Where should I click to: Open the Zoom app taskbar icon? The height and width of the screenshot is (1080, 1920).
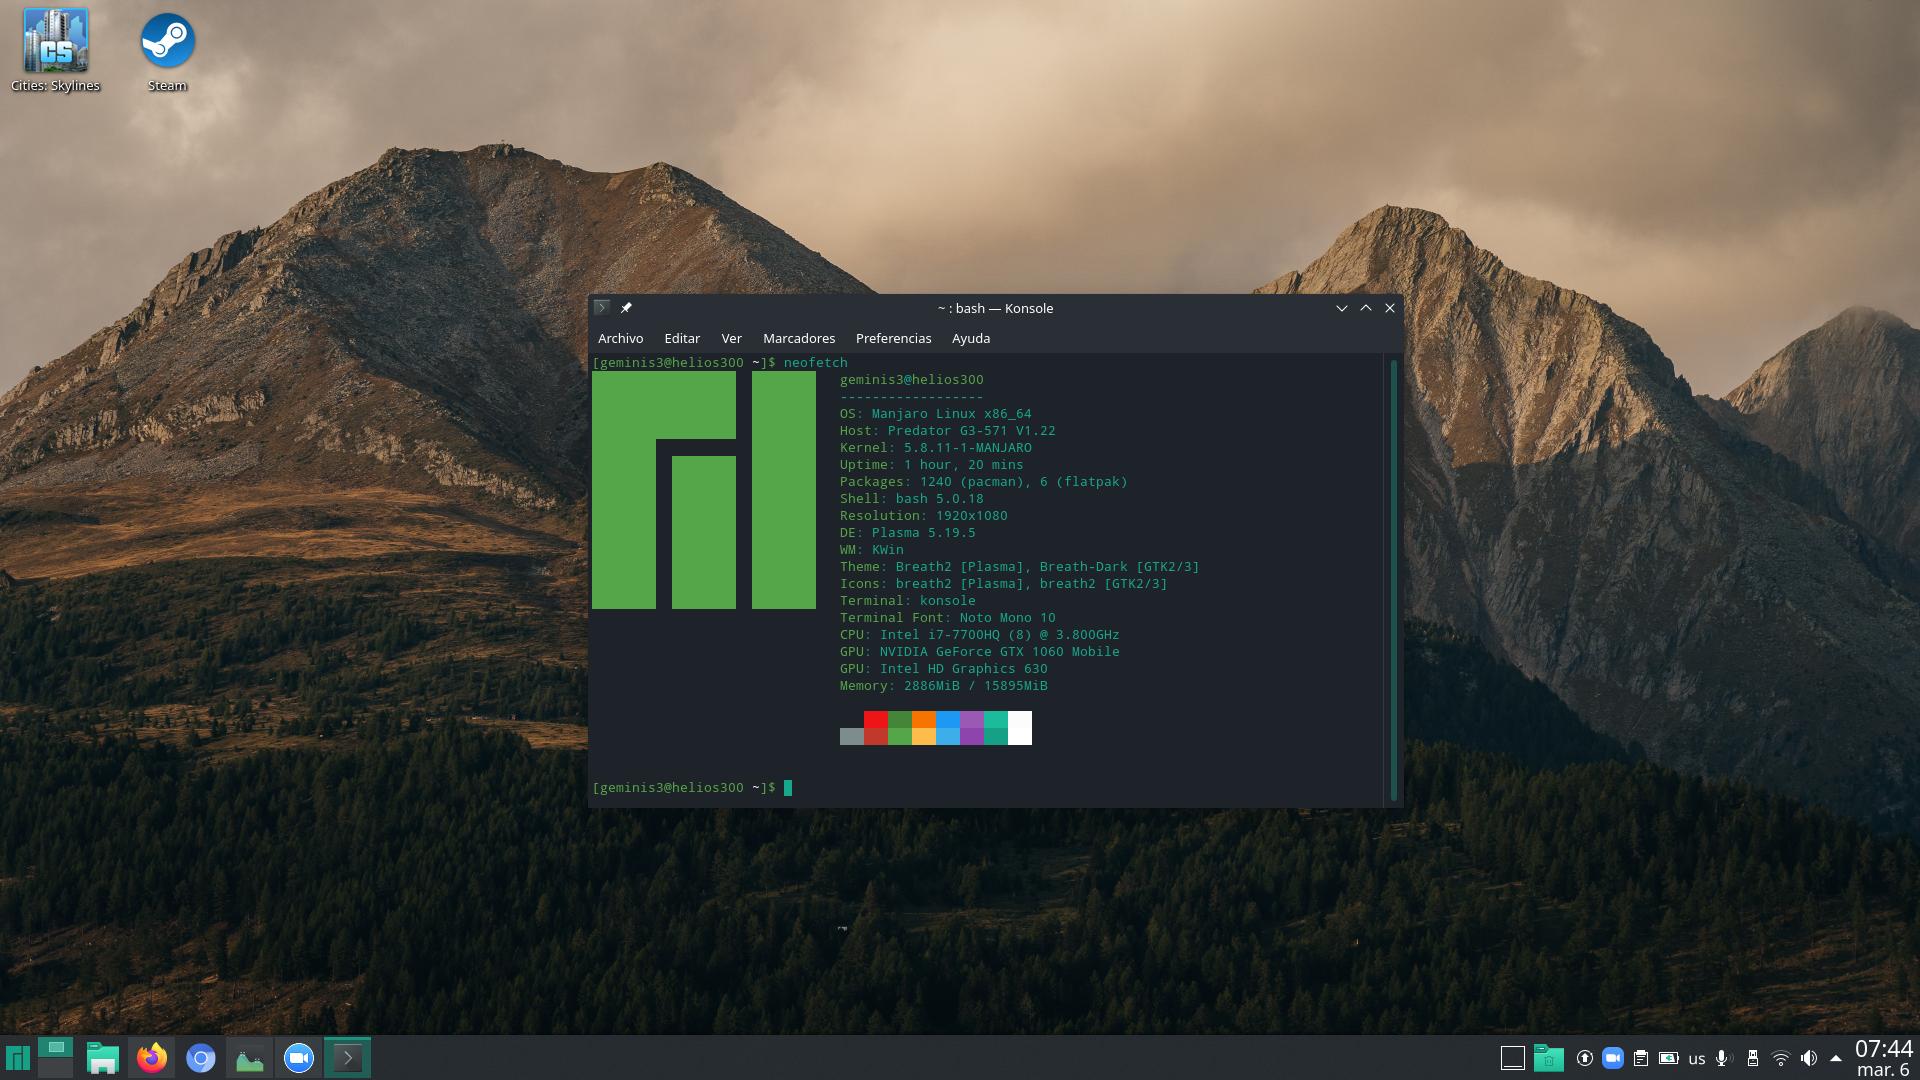click(x=299, y=1058)
